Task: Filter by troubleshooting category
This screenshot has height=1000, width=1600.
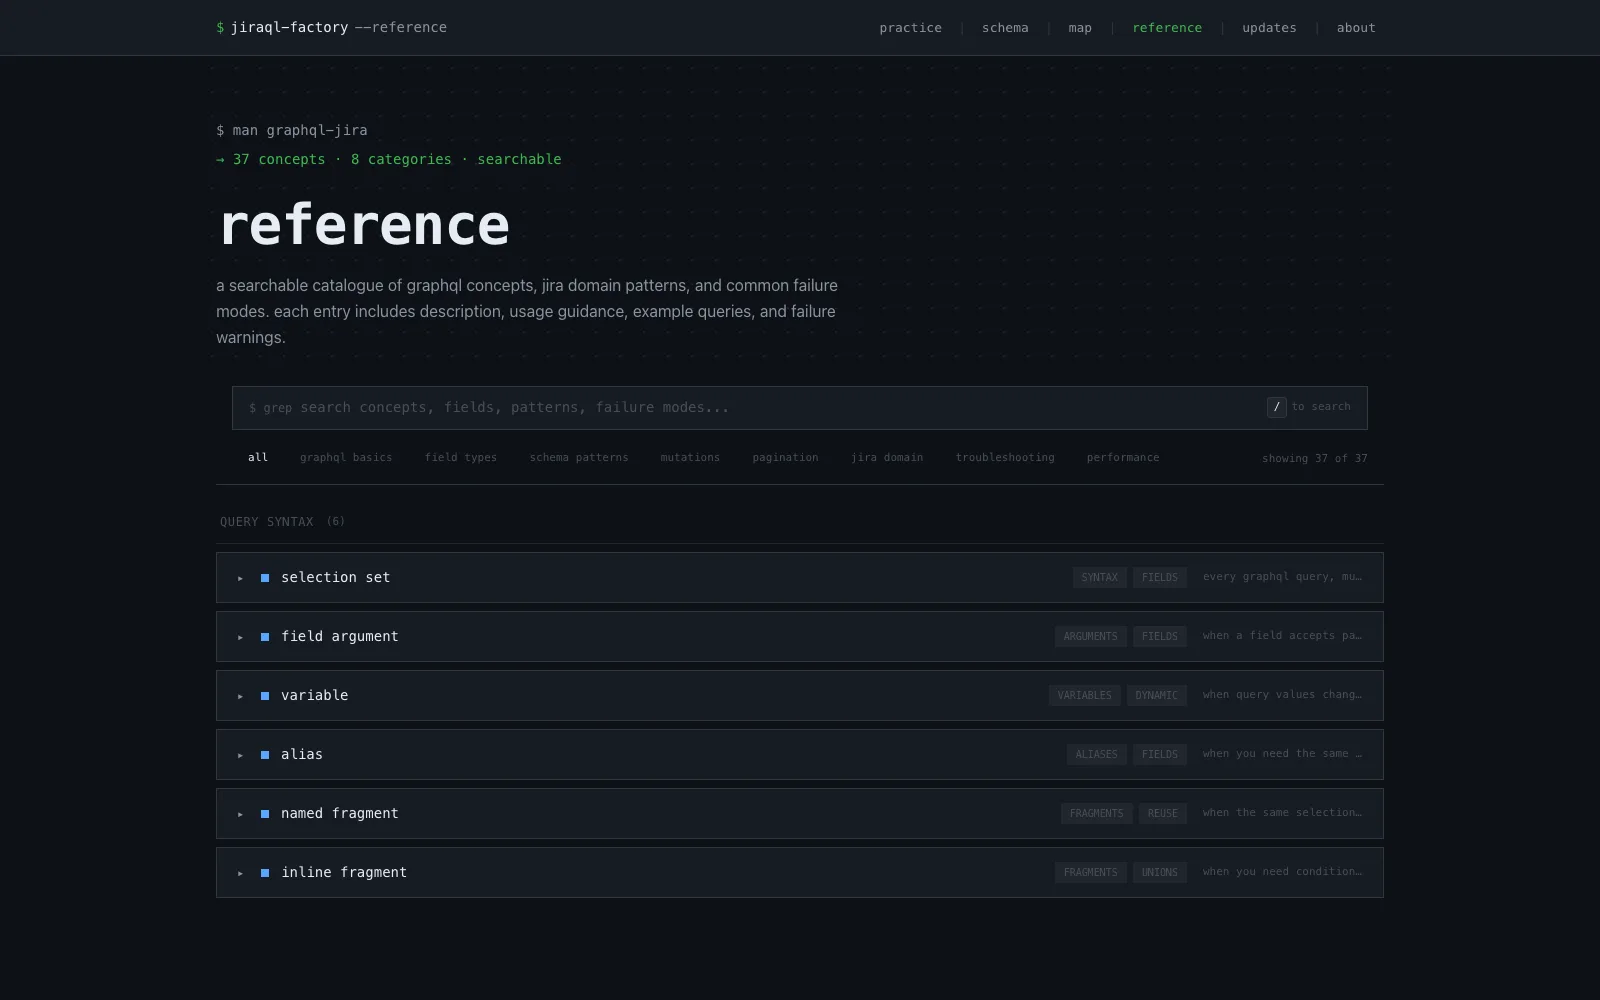Action: coord(1005,457)
